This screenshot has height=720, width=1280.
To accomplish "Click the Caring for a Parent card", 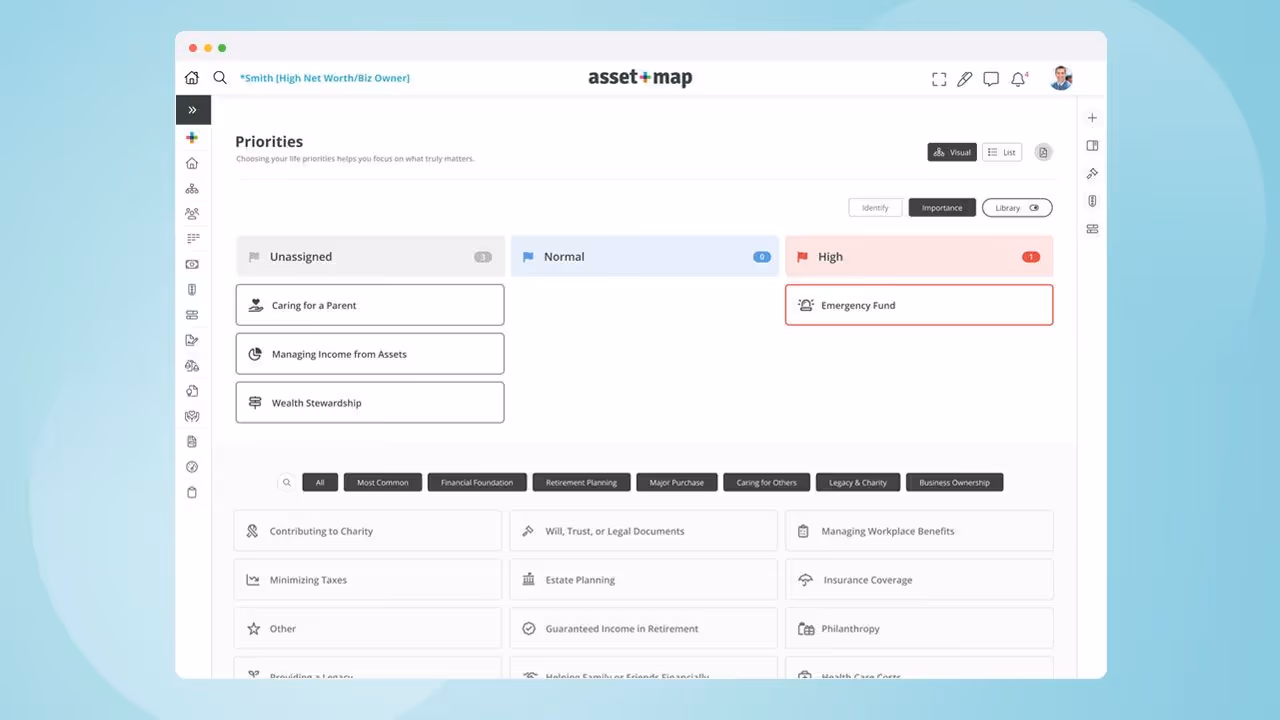I will pyautogui.click(x=369, y=305).
